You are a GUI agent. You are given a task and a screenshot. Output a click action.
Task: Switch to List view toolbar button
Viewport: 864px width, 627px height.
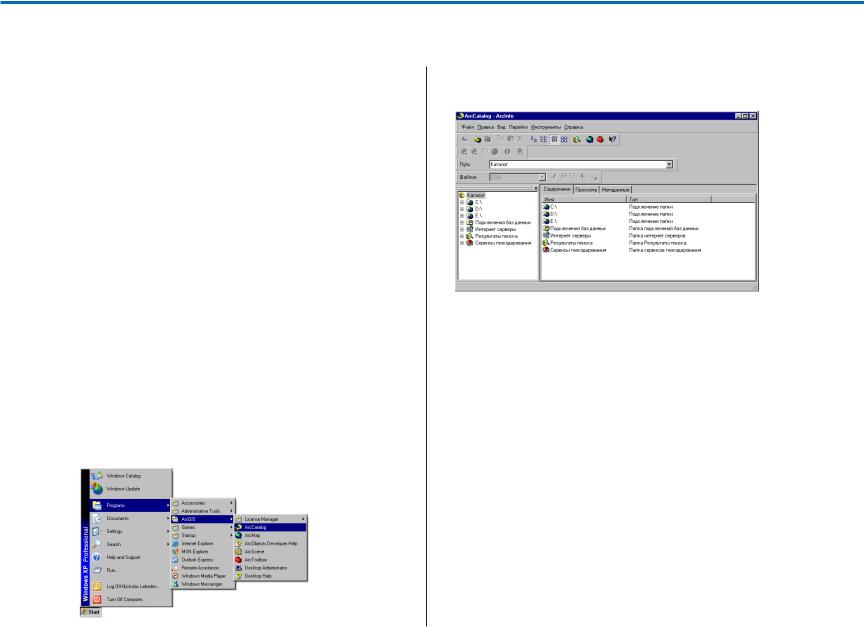[543, 139]
